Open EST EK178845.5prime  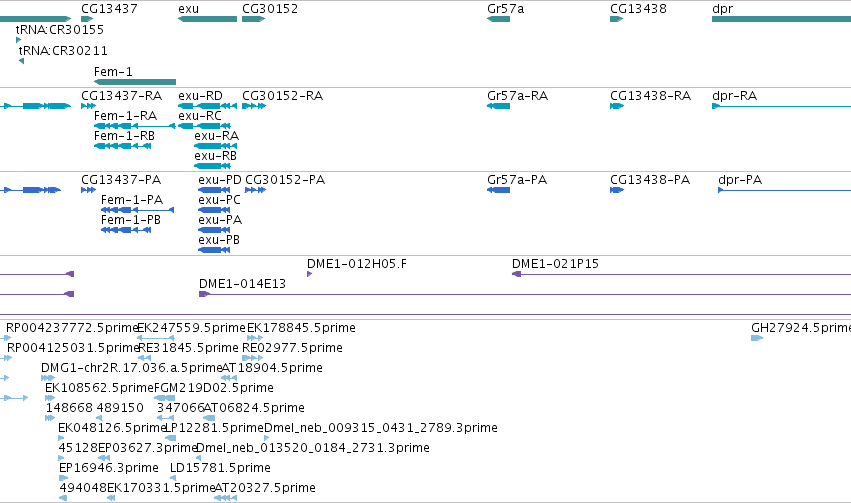(301, 328)
